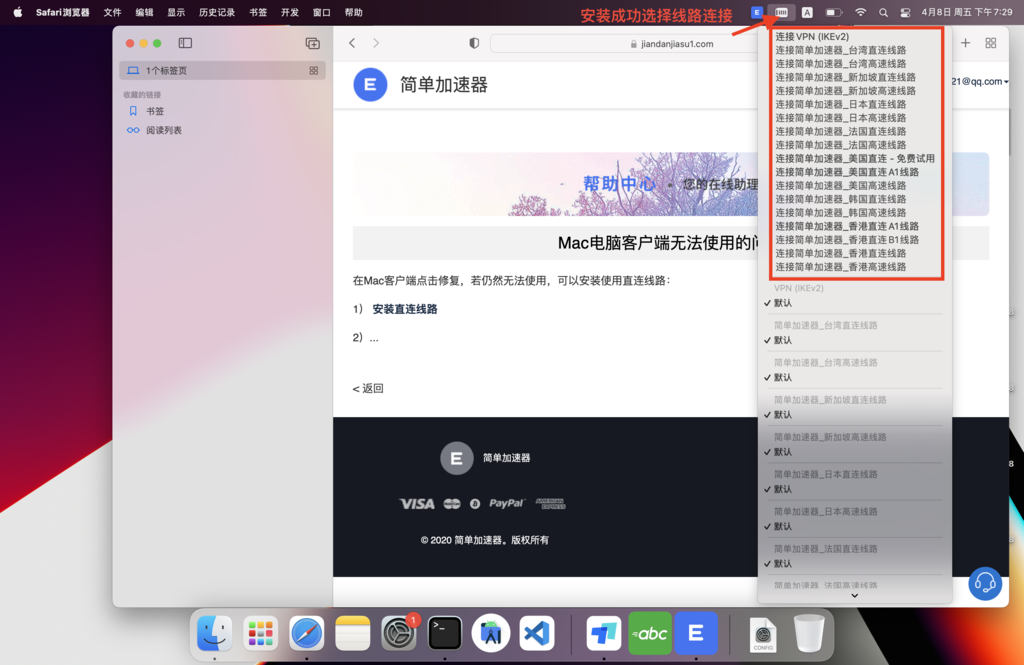
Task: Click the new tab group icon
Action: click(x=312, y=43)
